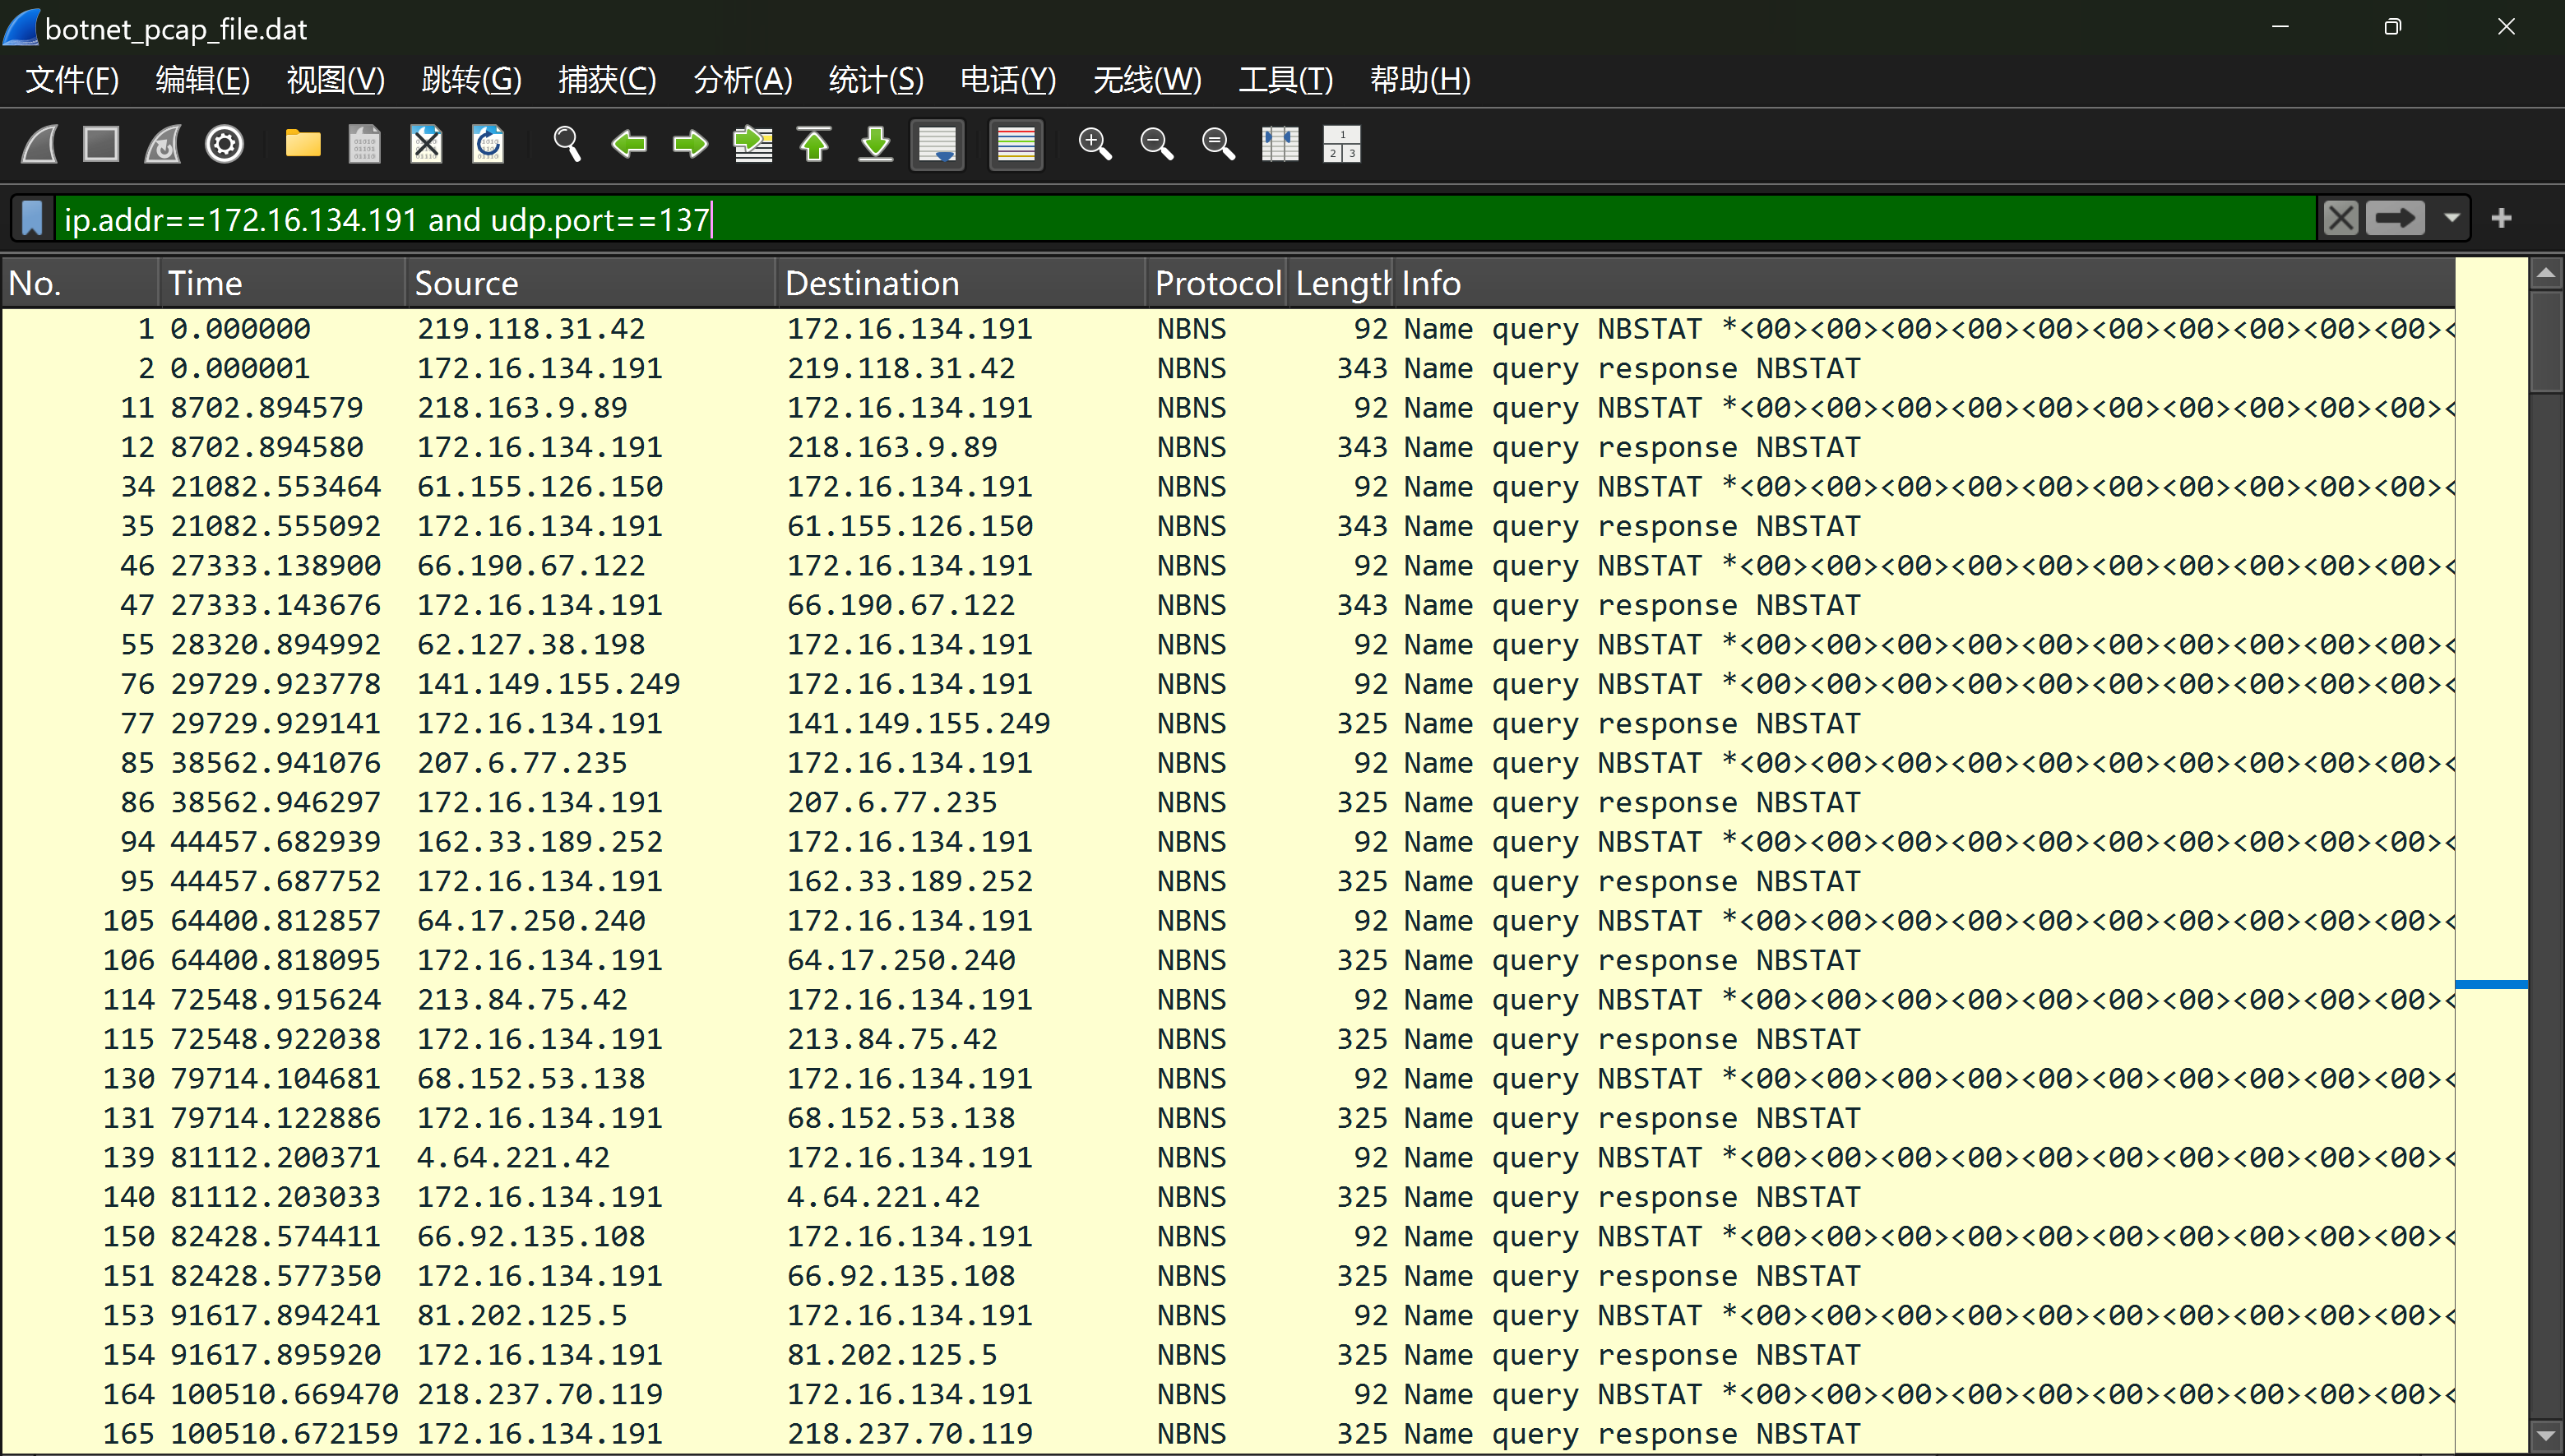
Task: Click the stop capture square icon
Action: coord(101,144)
